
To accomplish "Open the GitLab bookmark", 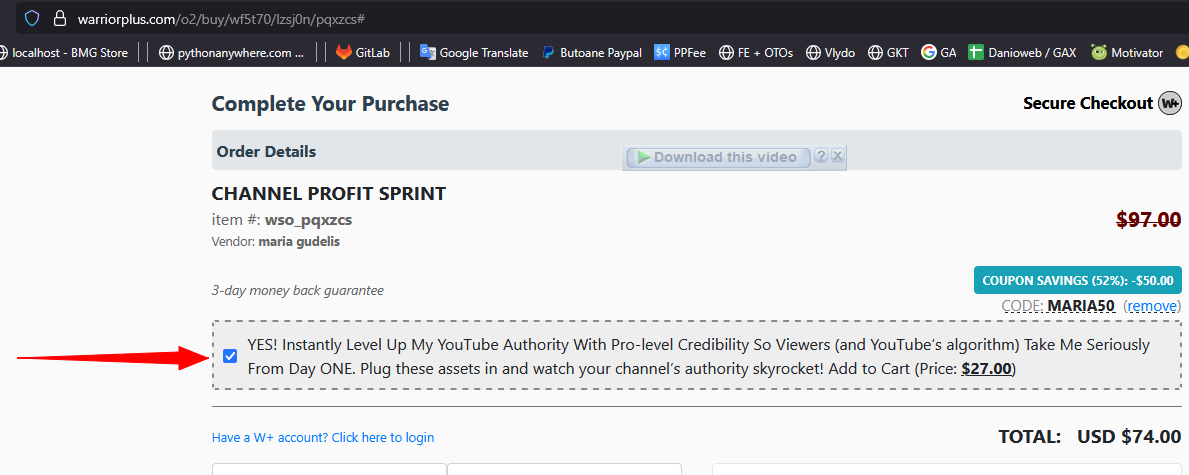I will pos(368,53).
